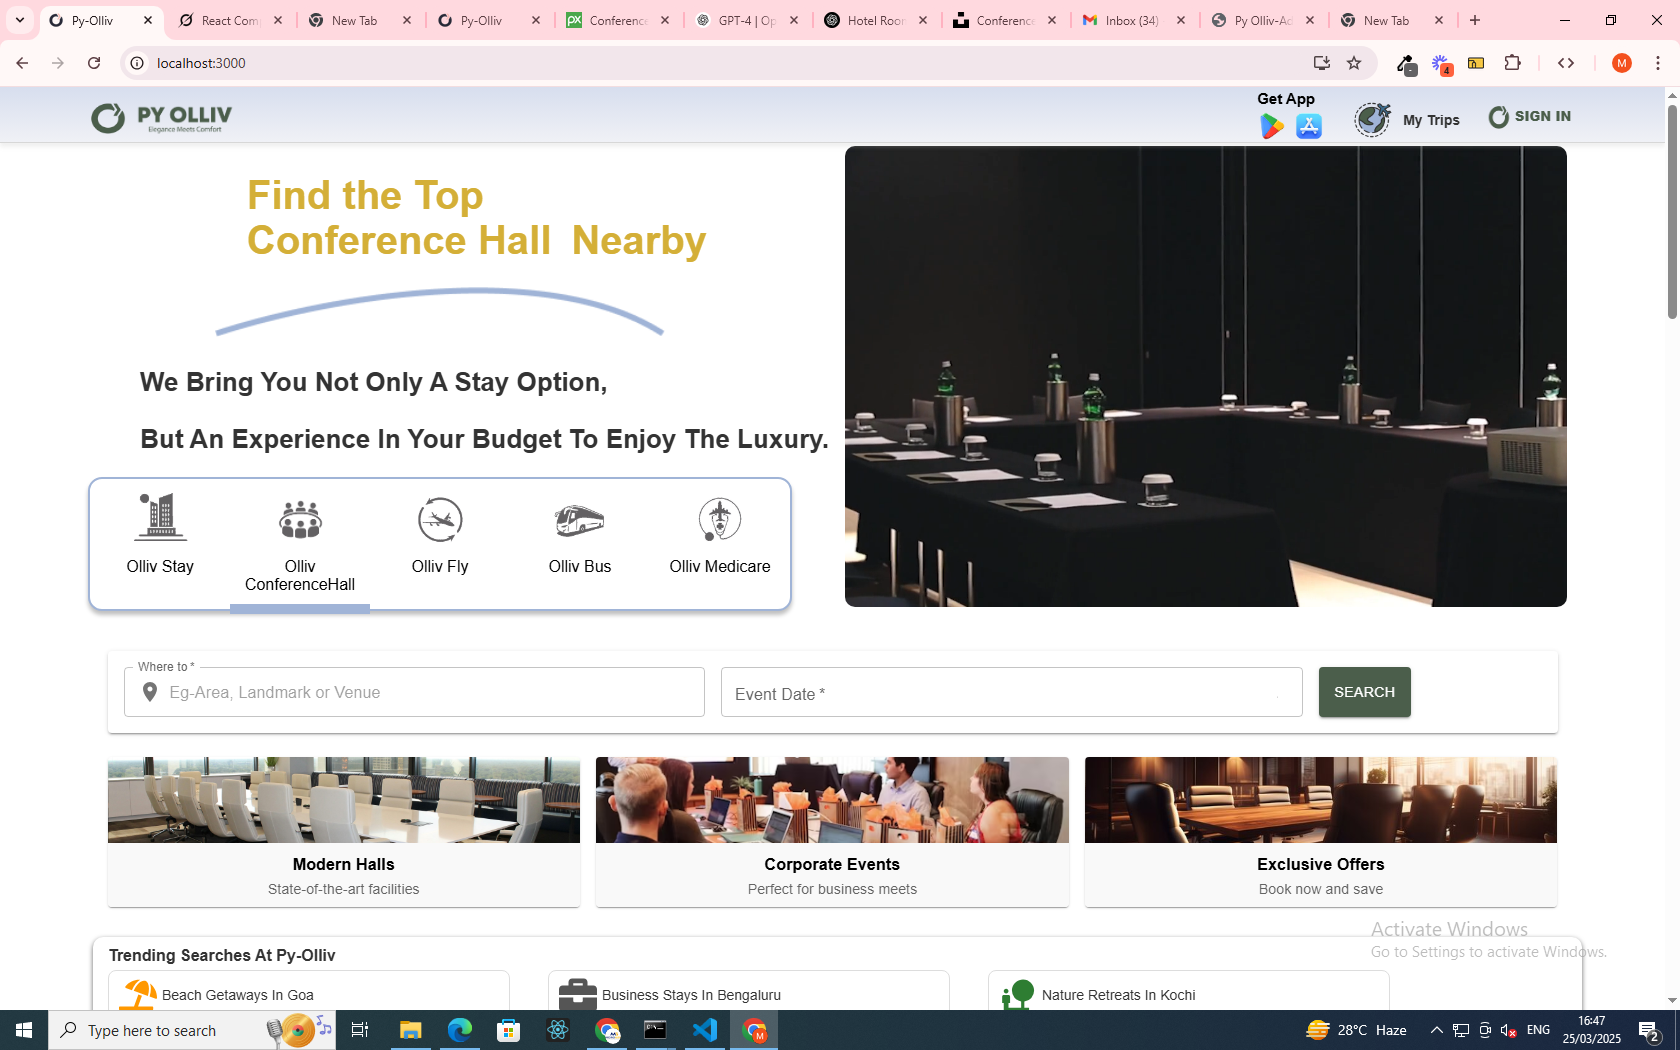
Task: Select the Olliv Stay building icon
Action: click(160, 518)
